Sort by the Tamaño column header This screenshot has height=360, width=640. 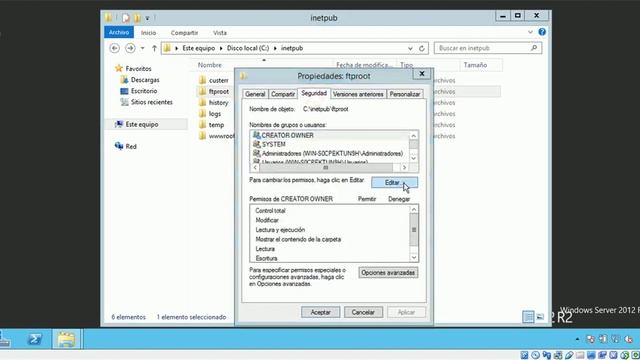click(x=475, y=65)
